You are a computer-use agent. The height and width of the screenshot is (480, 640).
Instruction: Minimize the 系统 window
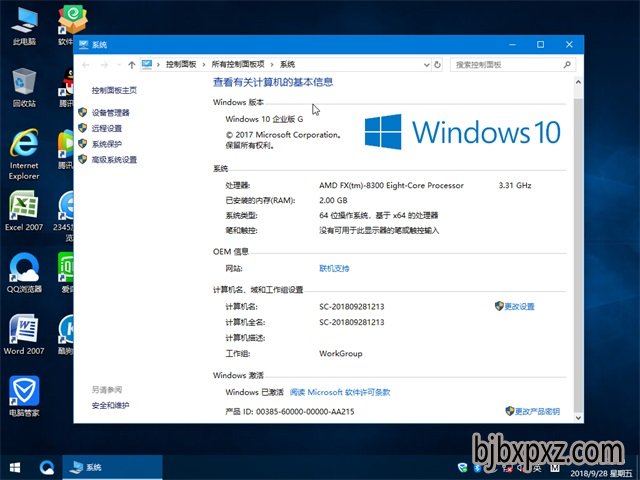pyautogui.click(x=513, y=44)
